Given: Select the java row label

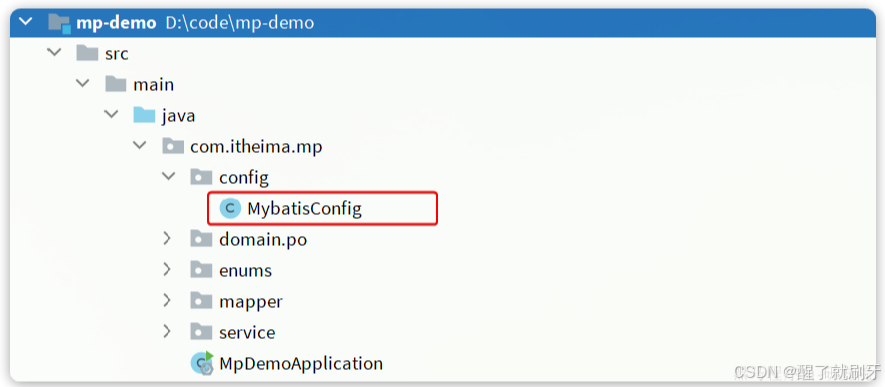Looking at the screenshot, I should (178, 116).
